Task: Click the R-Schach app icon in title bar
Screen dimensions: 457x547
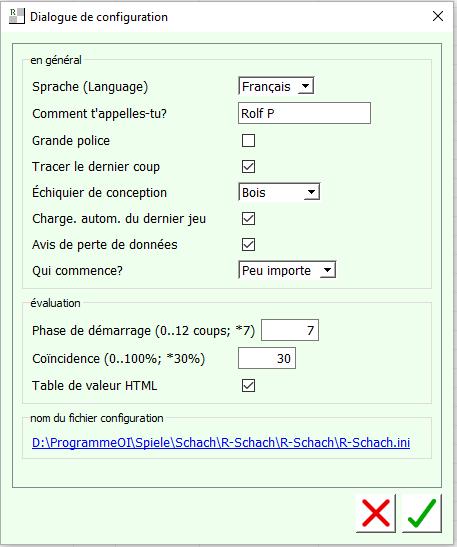Action: pyautogui.click(x=17, y=16)
